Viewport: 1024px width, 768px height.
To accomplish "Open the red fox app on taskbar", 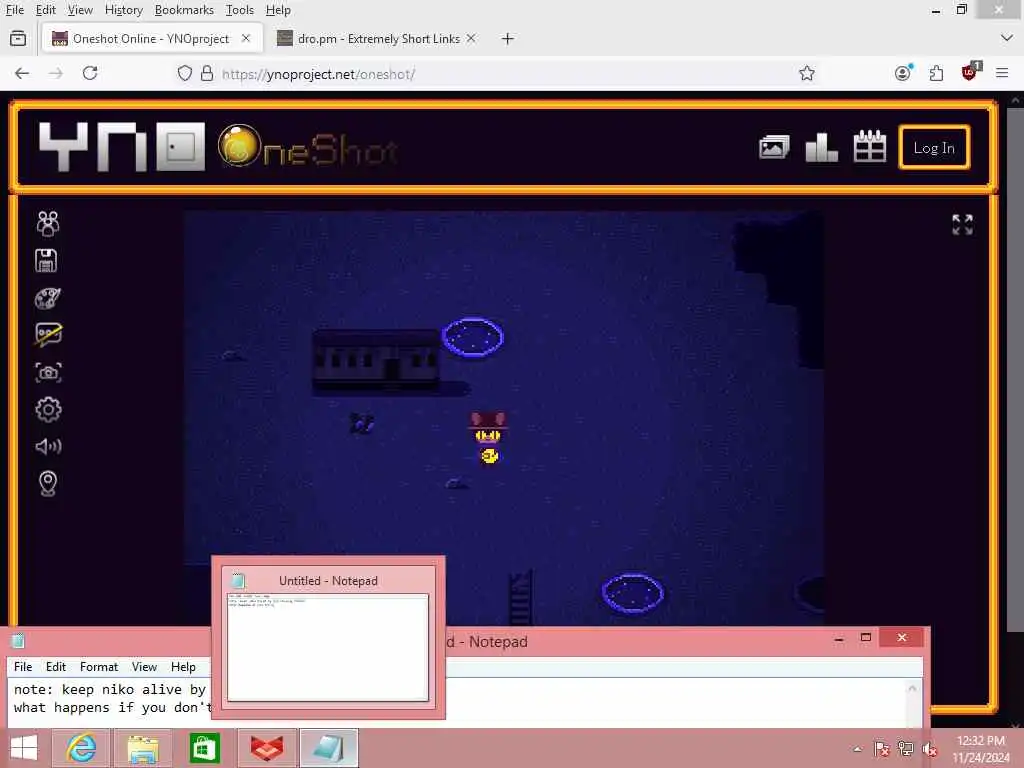I will pyautogui.click(x=267, y=748).
